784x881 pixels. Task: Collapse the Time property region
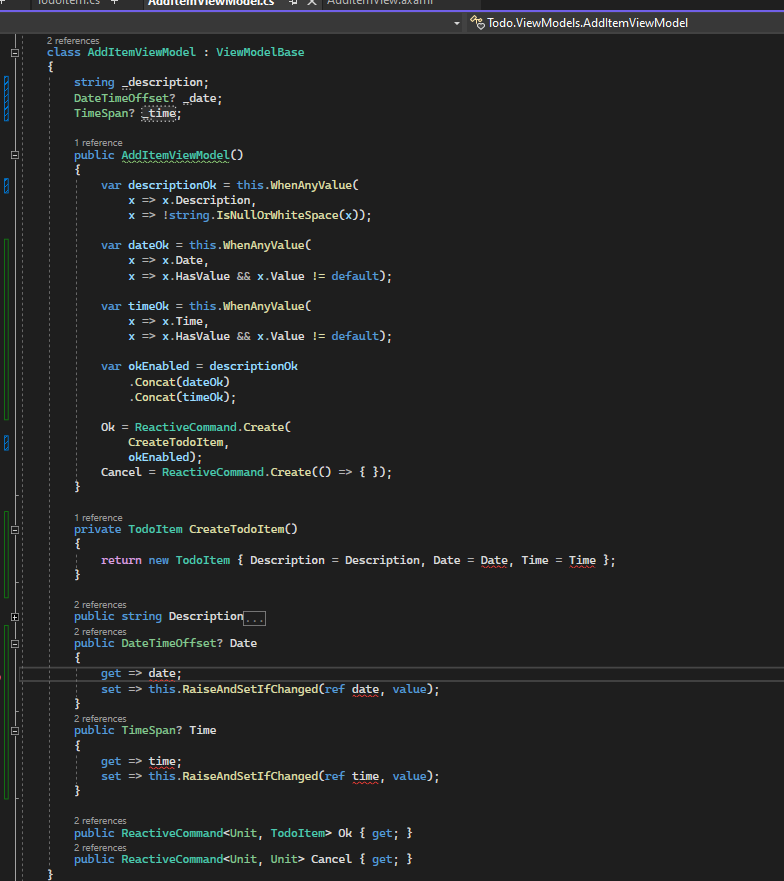(15, 731)
